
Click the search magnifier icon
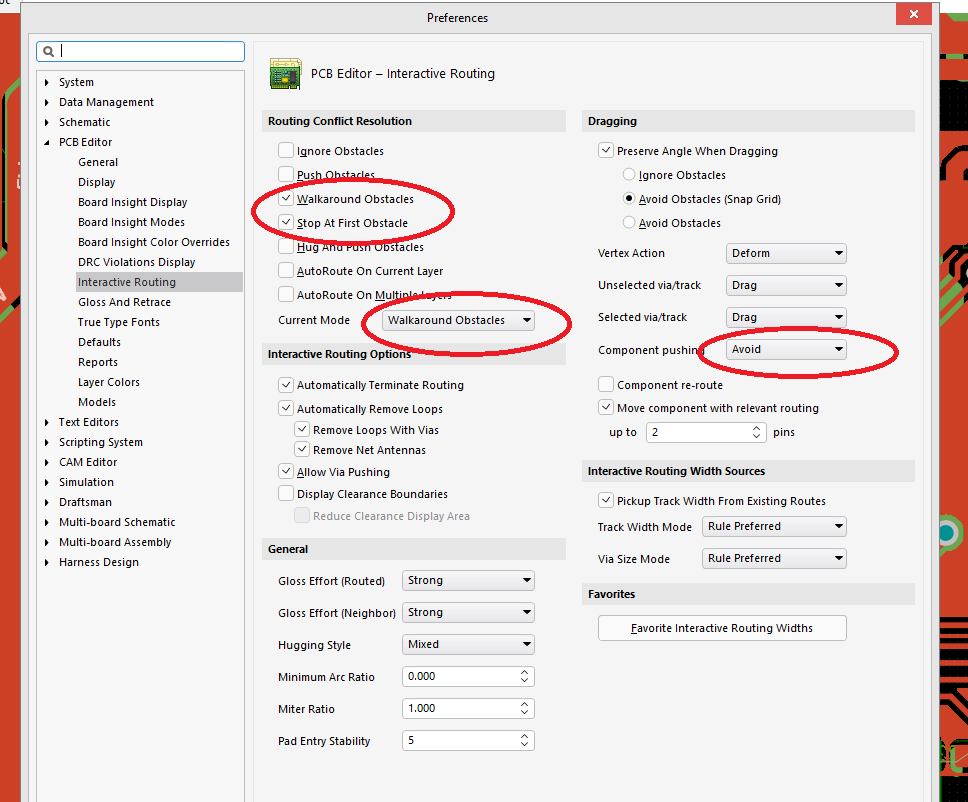point(49,51)
